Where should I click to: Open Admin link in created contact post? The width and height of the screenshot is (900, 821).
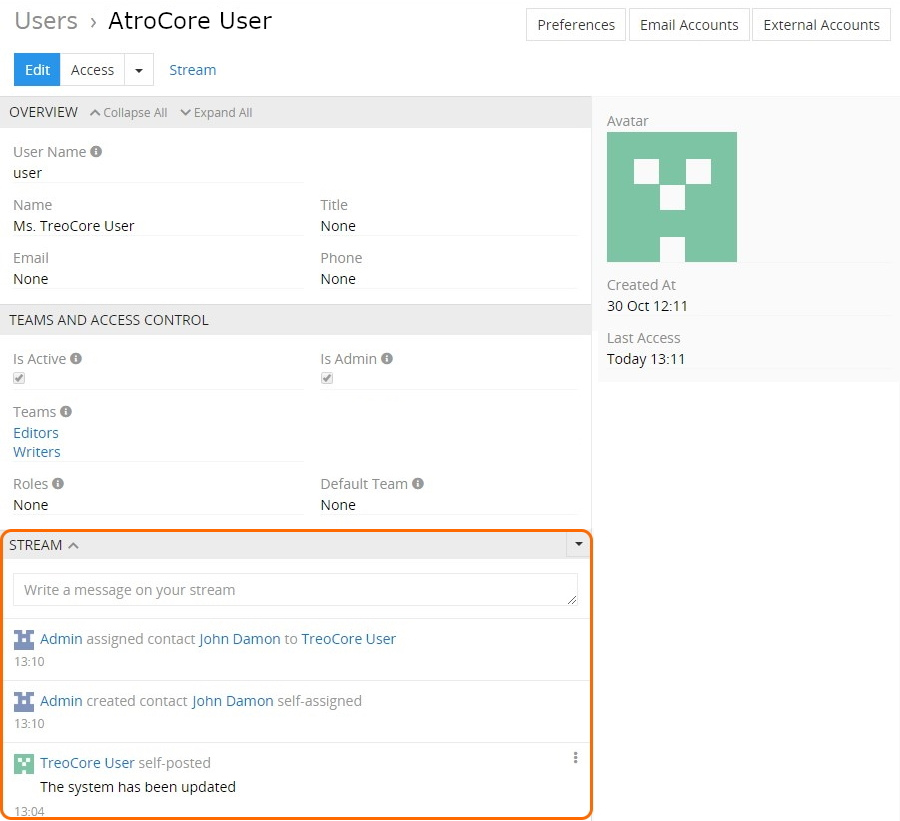click(61, 701)
